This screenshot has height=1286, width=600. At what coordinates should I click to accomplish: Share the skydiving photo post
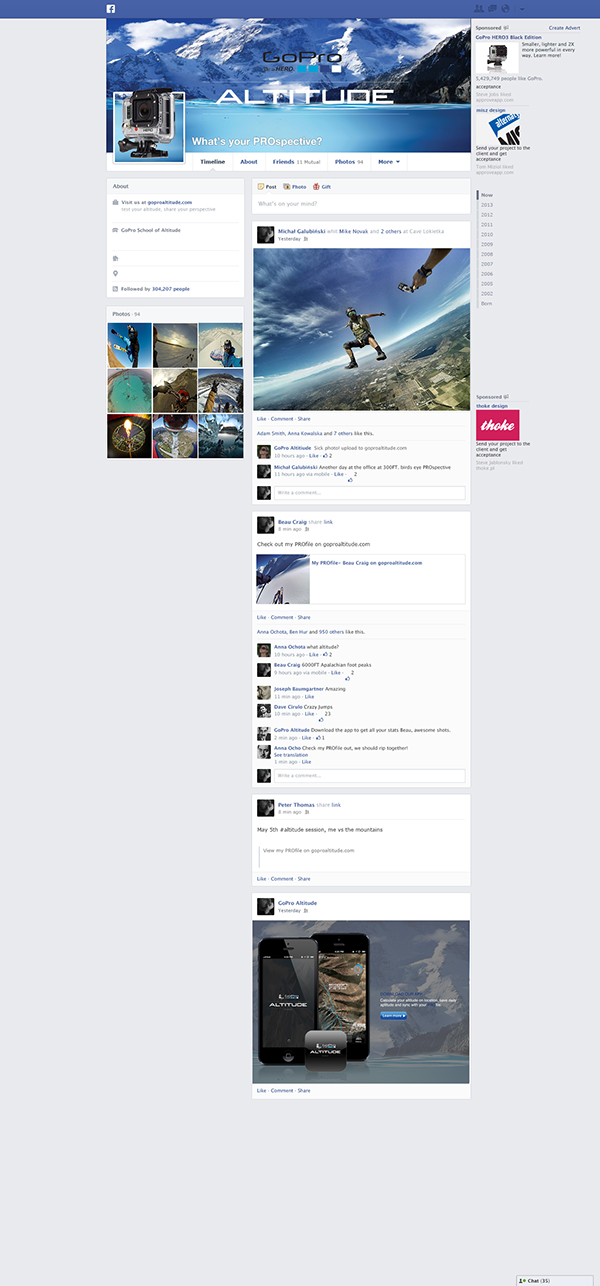click(304, 419)
